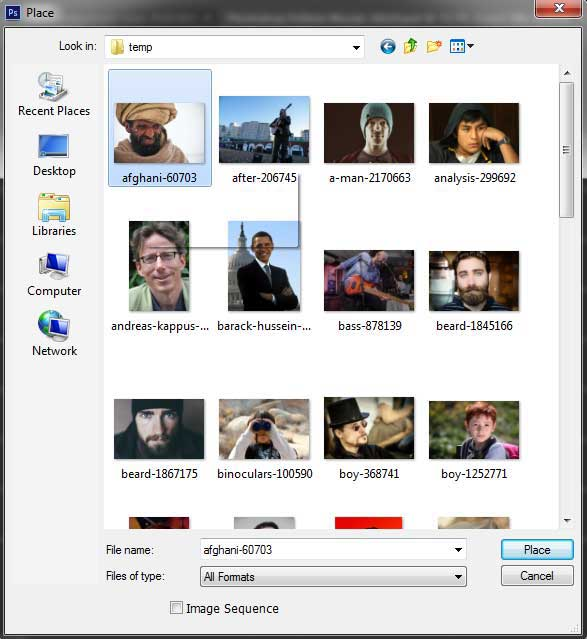Click the file name label binoculars-100590
This screenshot has width=587, height=639.
(265, 474)
